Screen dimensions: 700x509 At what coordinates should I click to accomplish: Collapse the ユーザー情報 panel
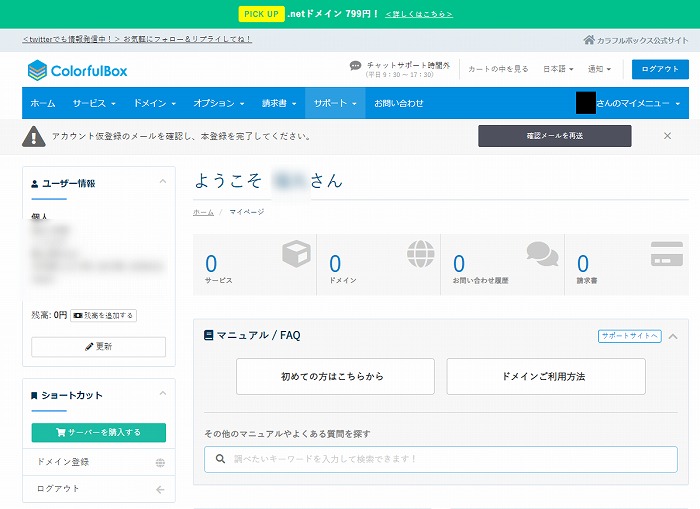(x=163, y=182)
